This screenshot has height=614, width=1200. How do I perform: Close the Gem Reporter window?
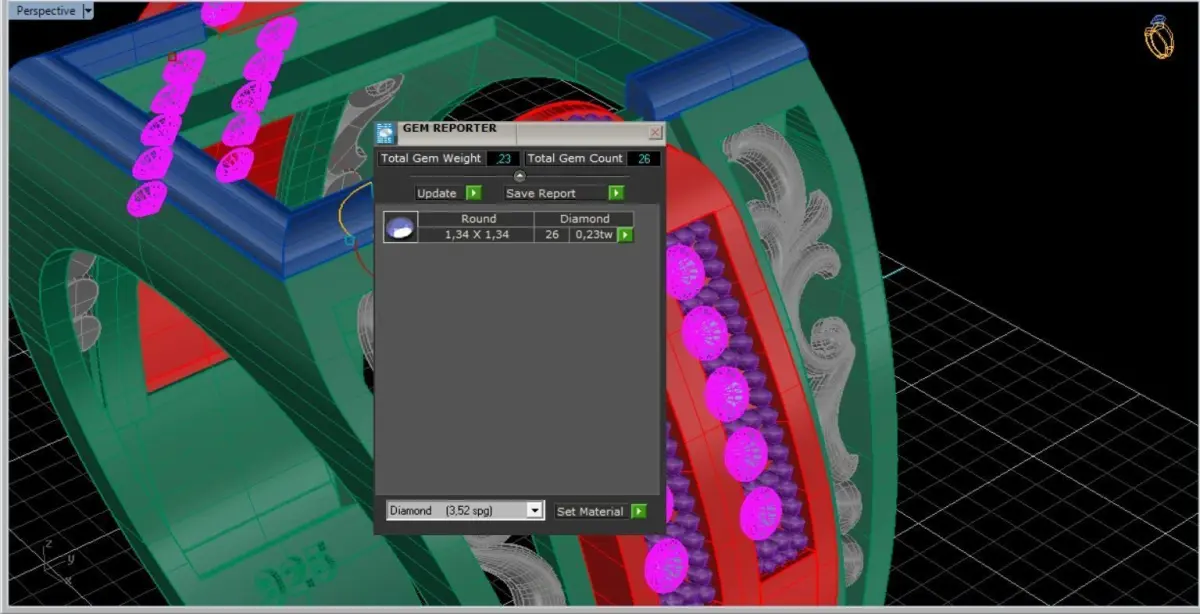pyautogui.click(x=655, y=132)
